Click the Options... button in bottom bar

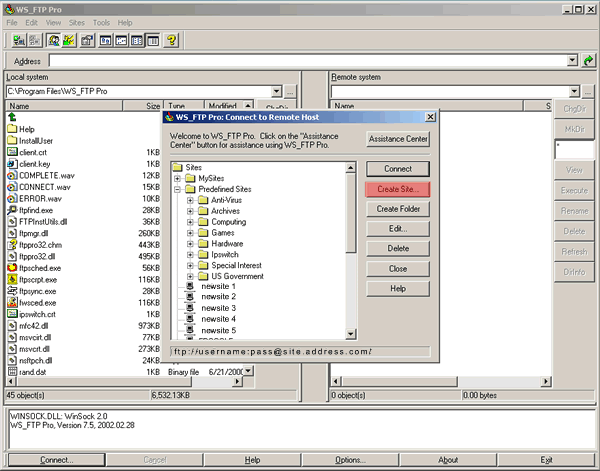pos(350,460)
